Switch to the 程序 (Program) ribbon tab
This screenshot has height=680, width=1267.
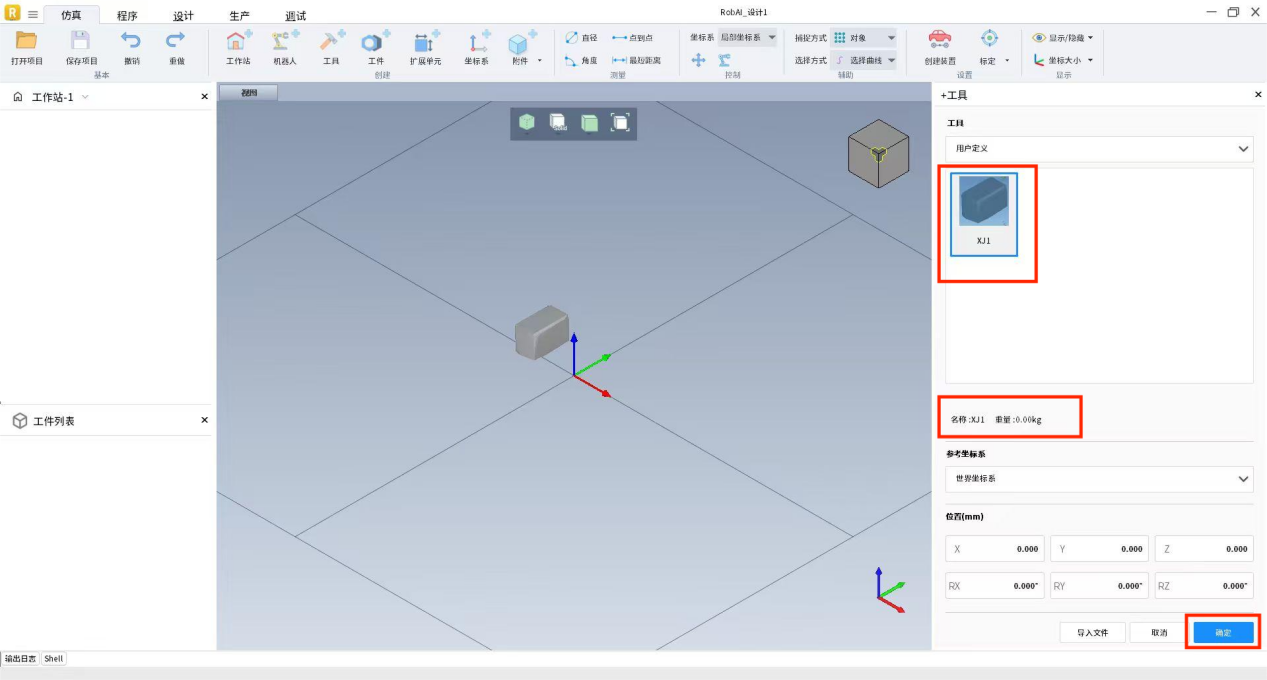coord(127,16)
